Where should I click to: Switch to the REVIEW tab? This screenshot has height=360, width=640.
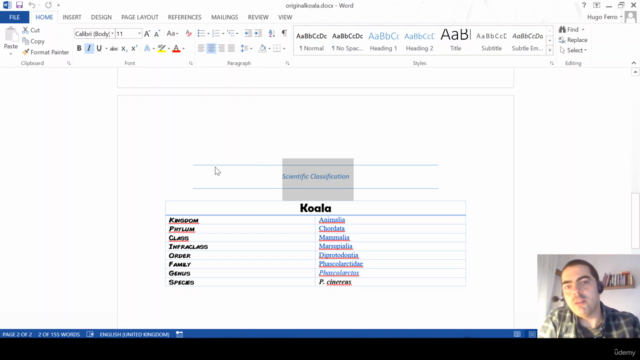258,17
